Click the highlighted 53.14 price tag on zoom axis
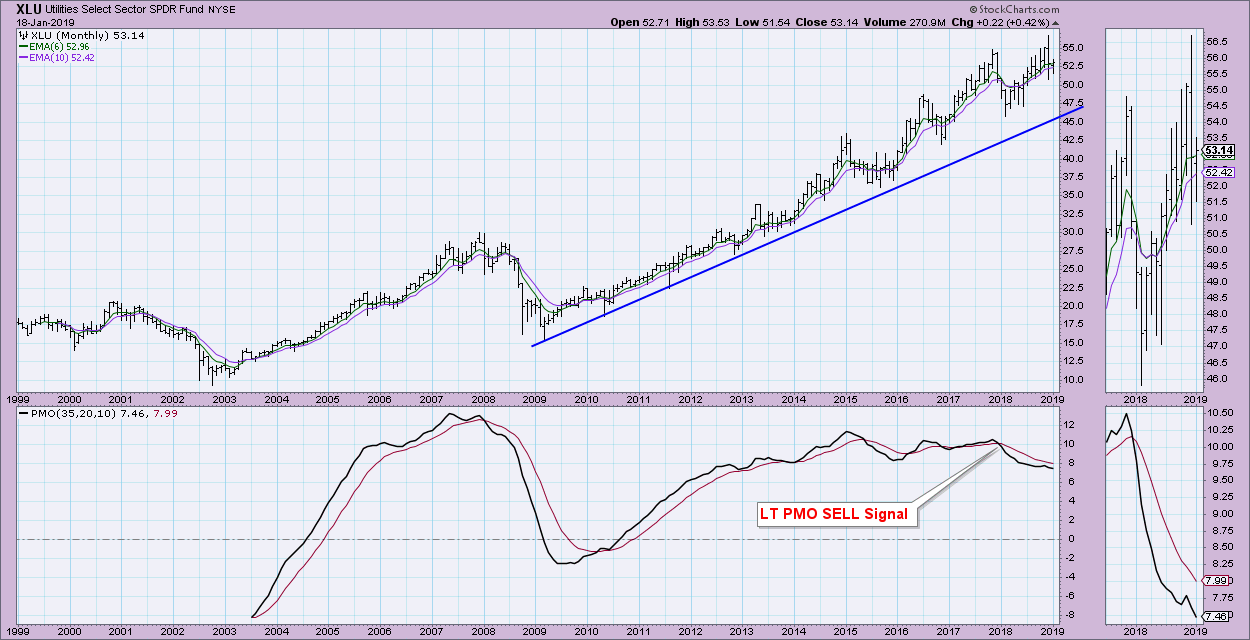The height and width of the screenshot is (640, 1250). tap(1219, 151)
